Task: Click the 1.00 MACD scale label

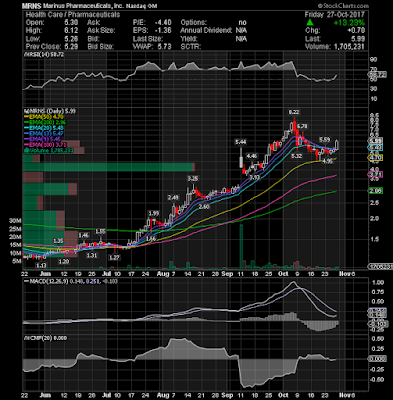Action: (x=378, y=282)
